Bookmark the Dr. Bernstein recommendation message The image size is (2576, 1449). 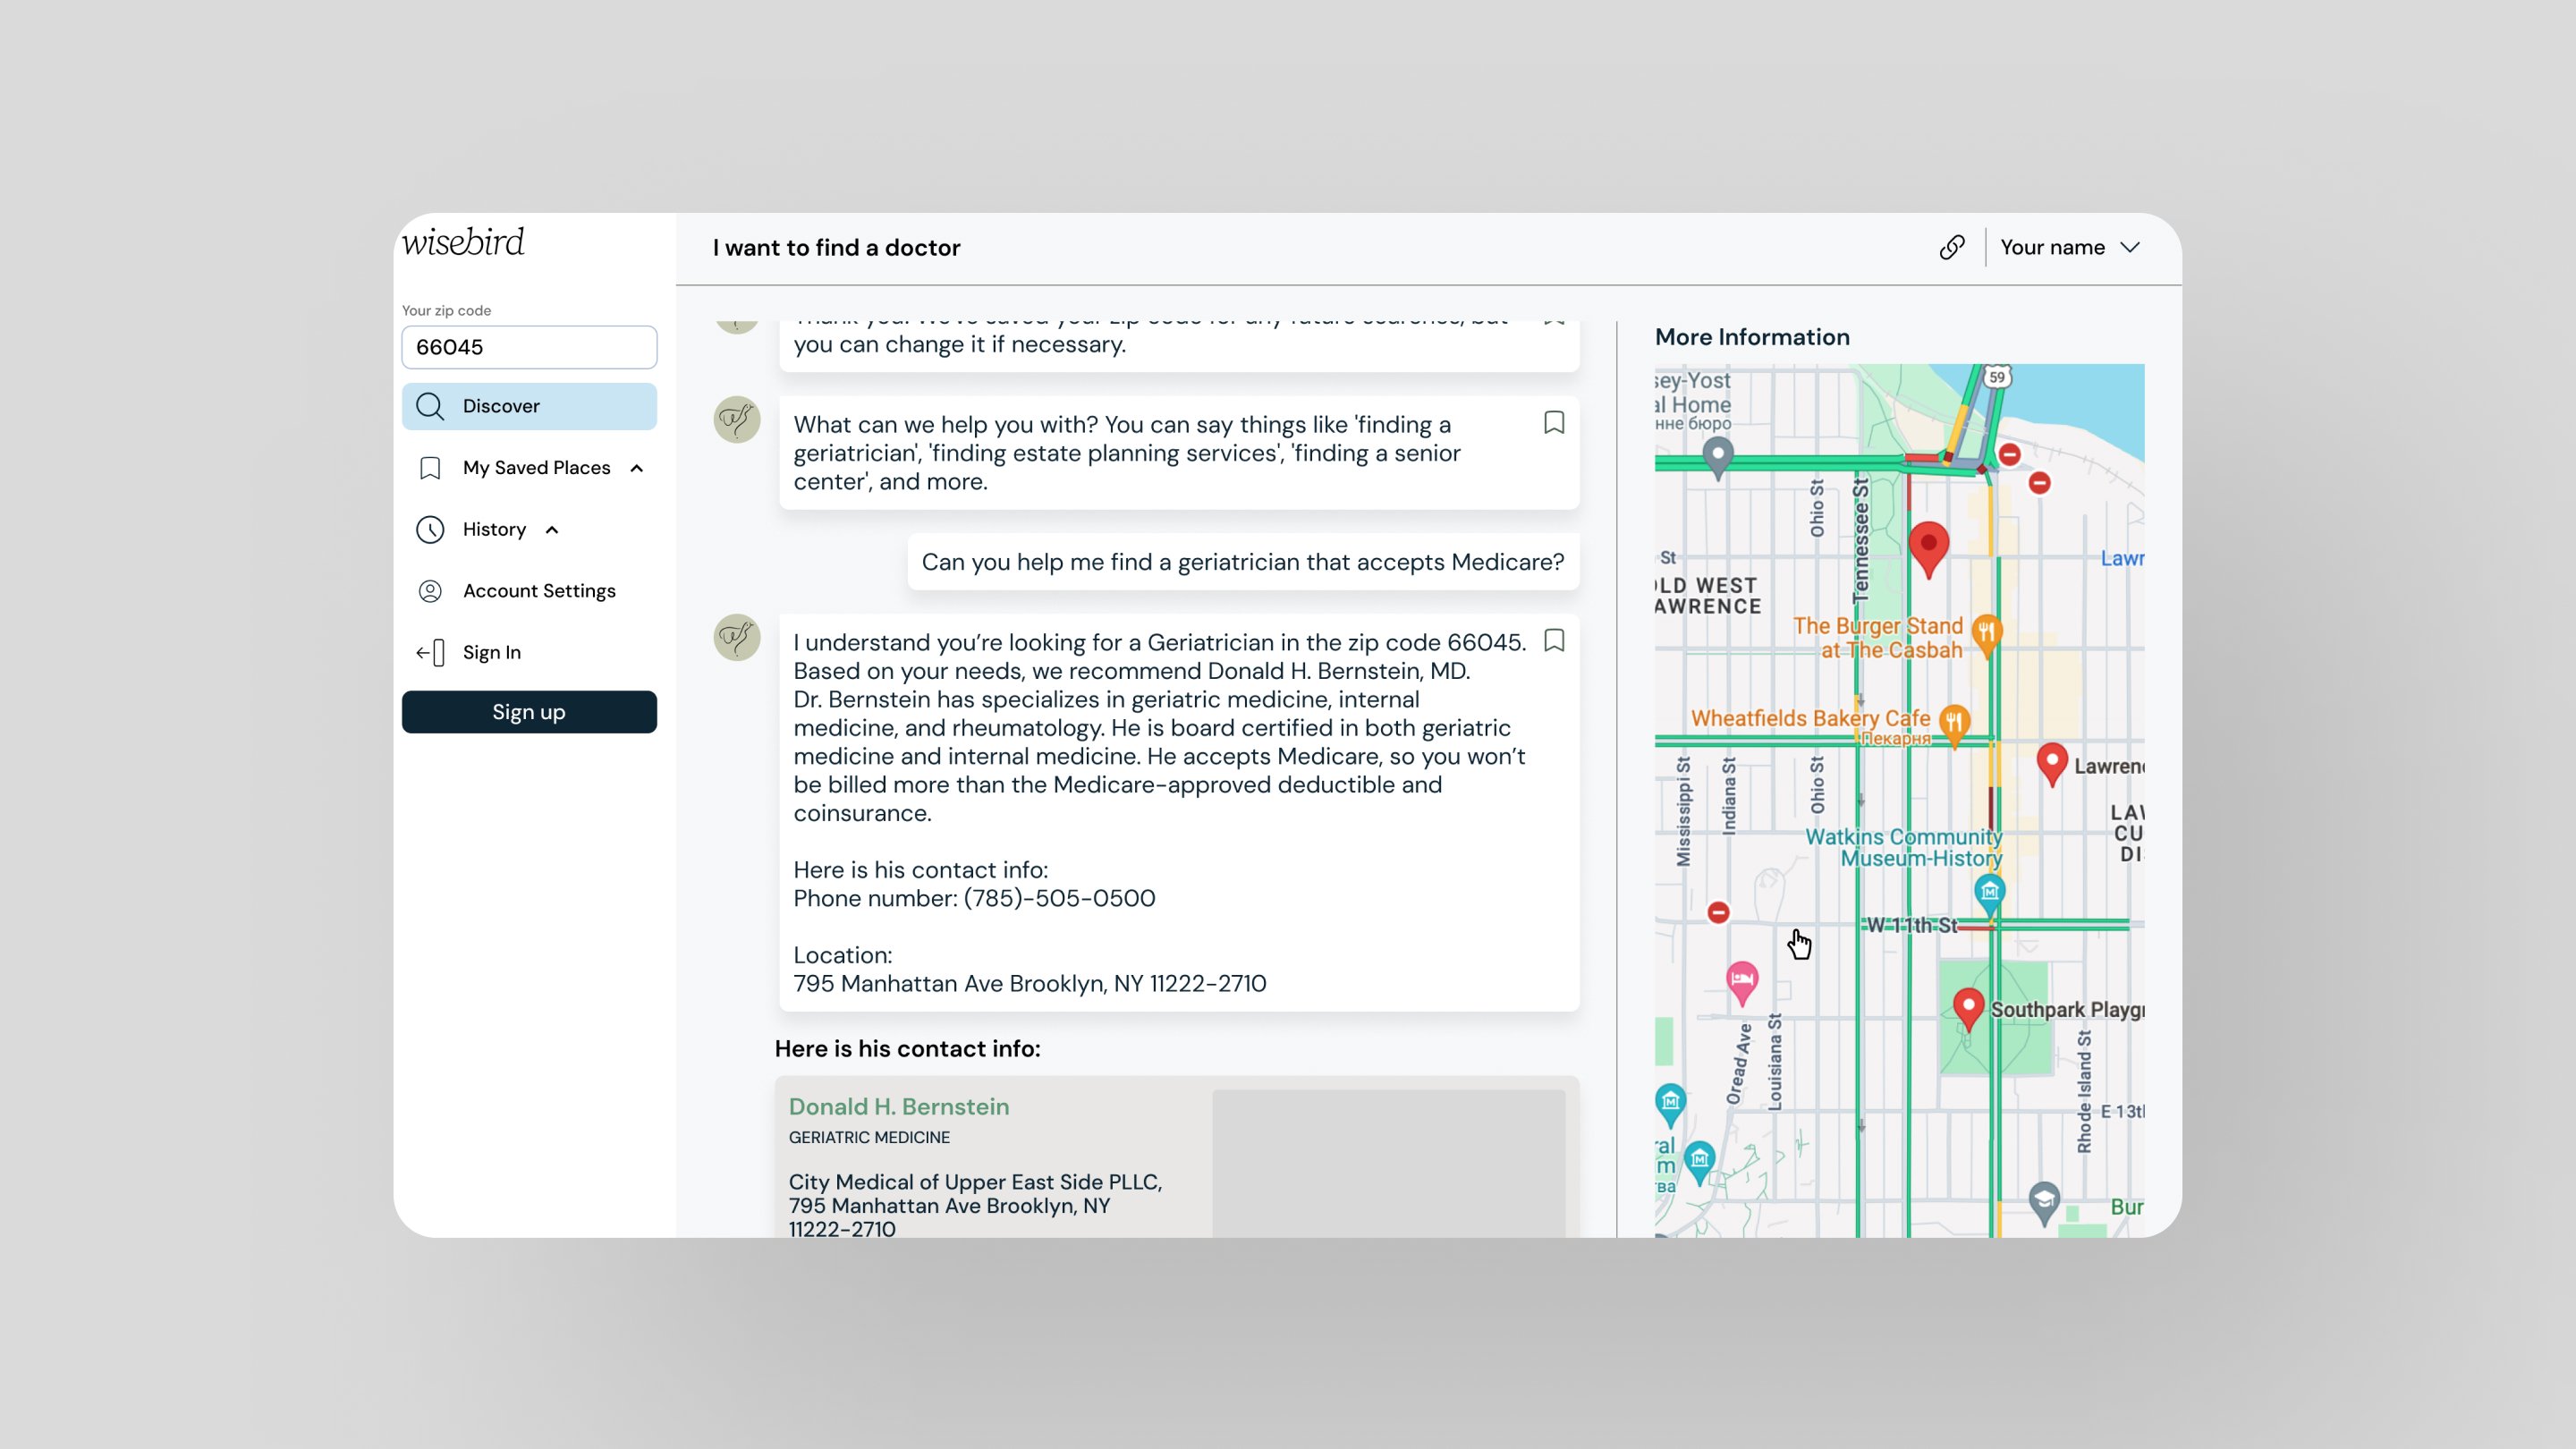point(1553,640)
